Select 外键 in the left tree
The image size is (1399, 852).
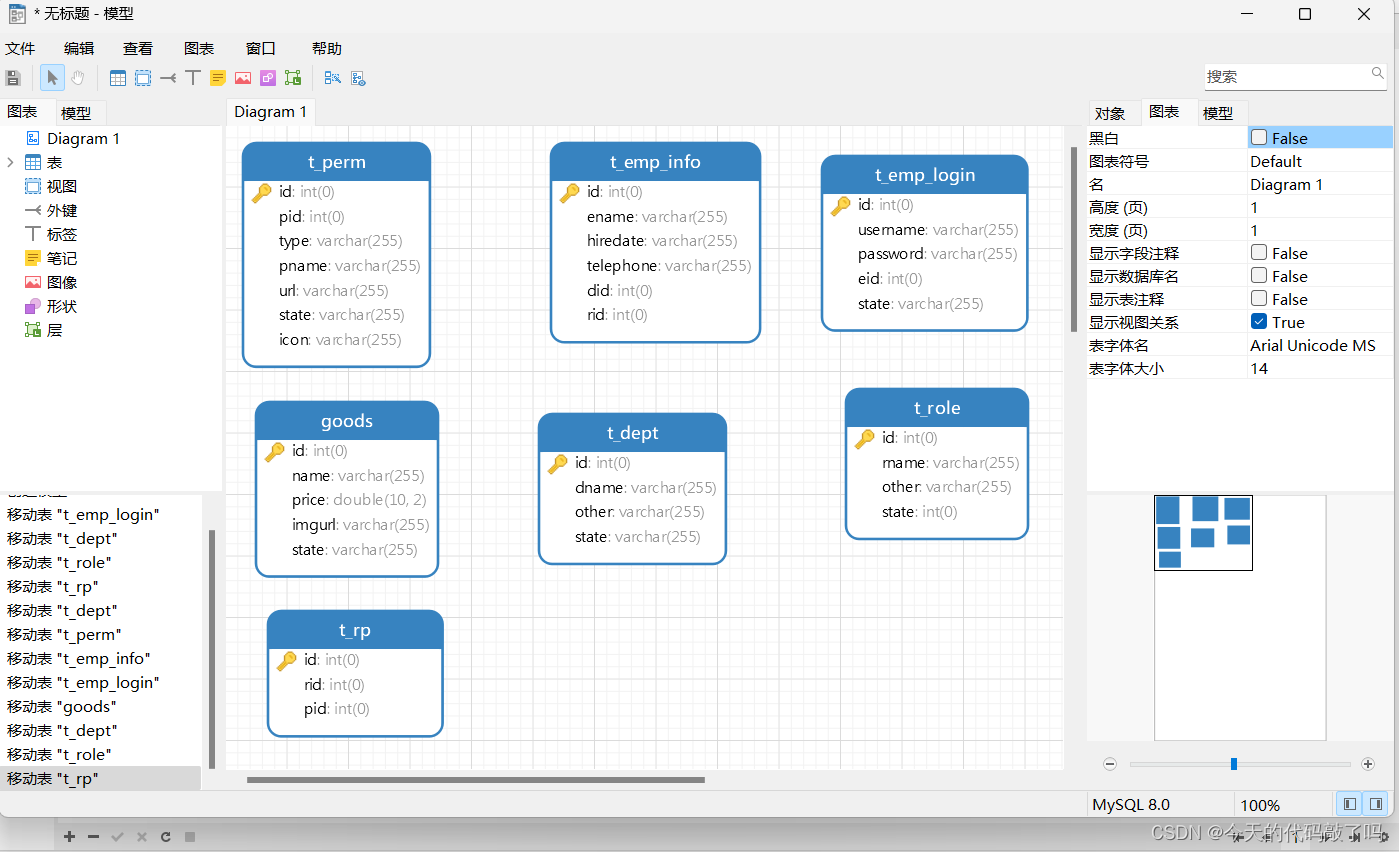click(62, 211)
